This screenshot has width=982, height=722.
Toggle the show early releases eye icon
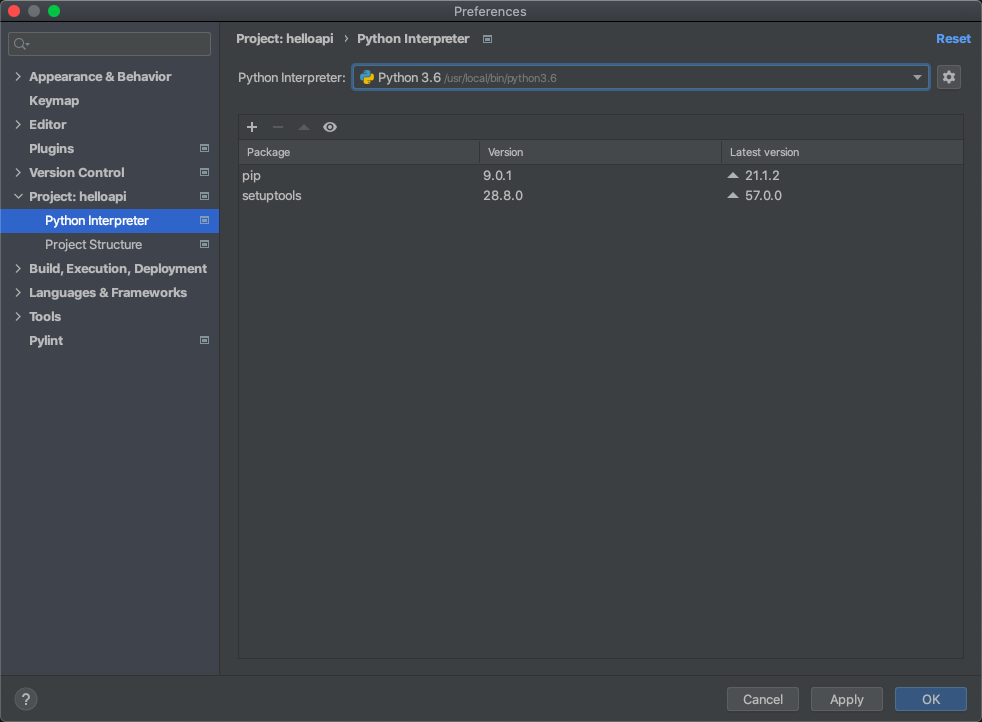(330, 127)
